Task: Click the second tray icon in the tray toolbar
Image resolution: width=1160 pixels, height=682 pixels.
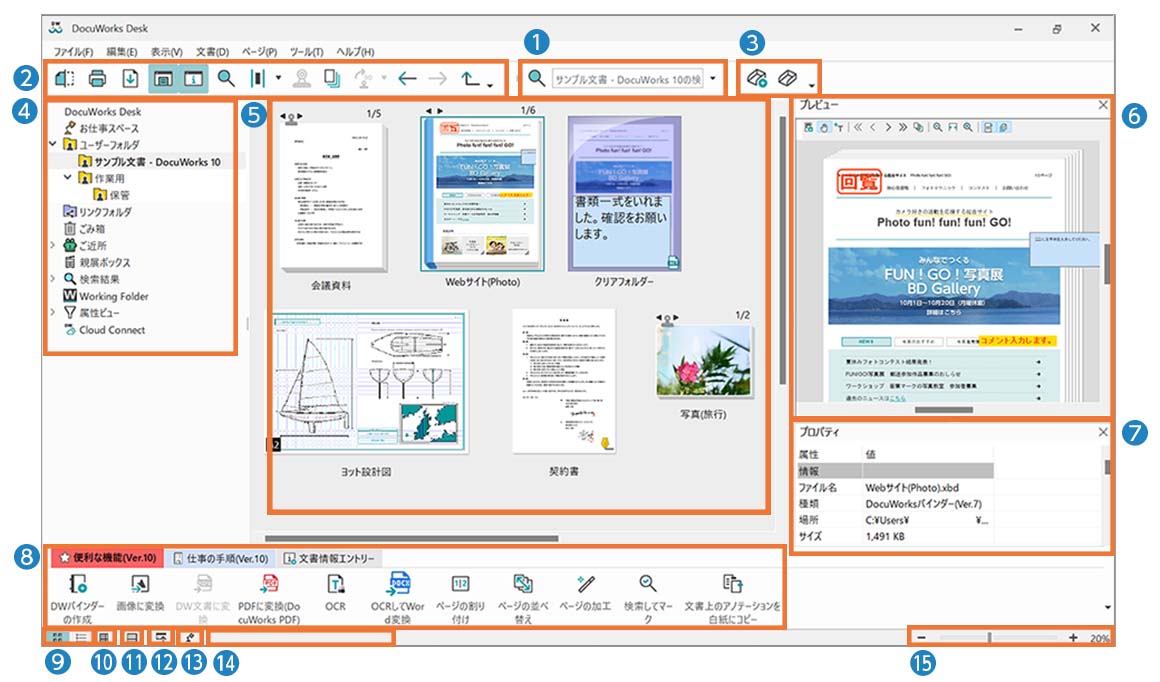Action: (x=787, y=77)
